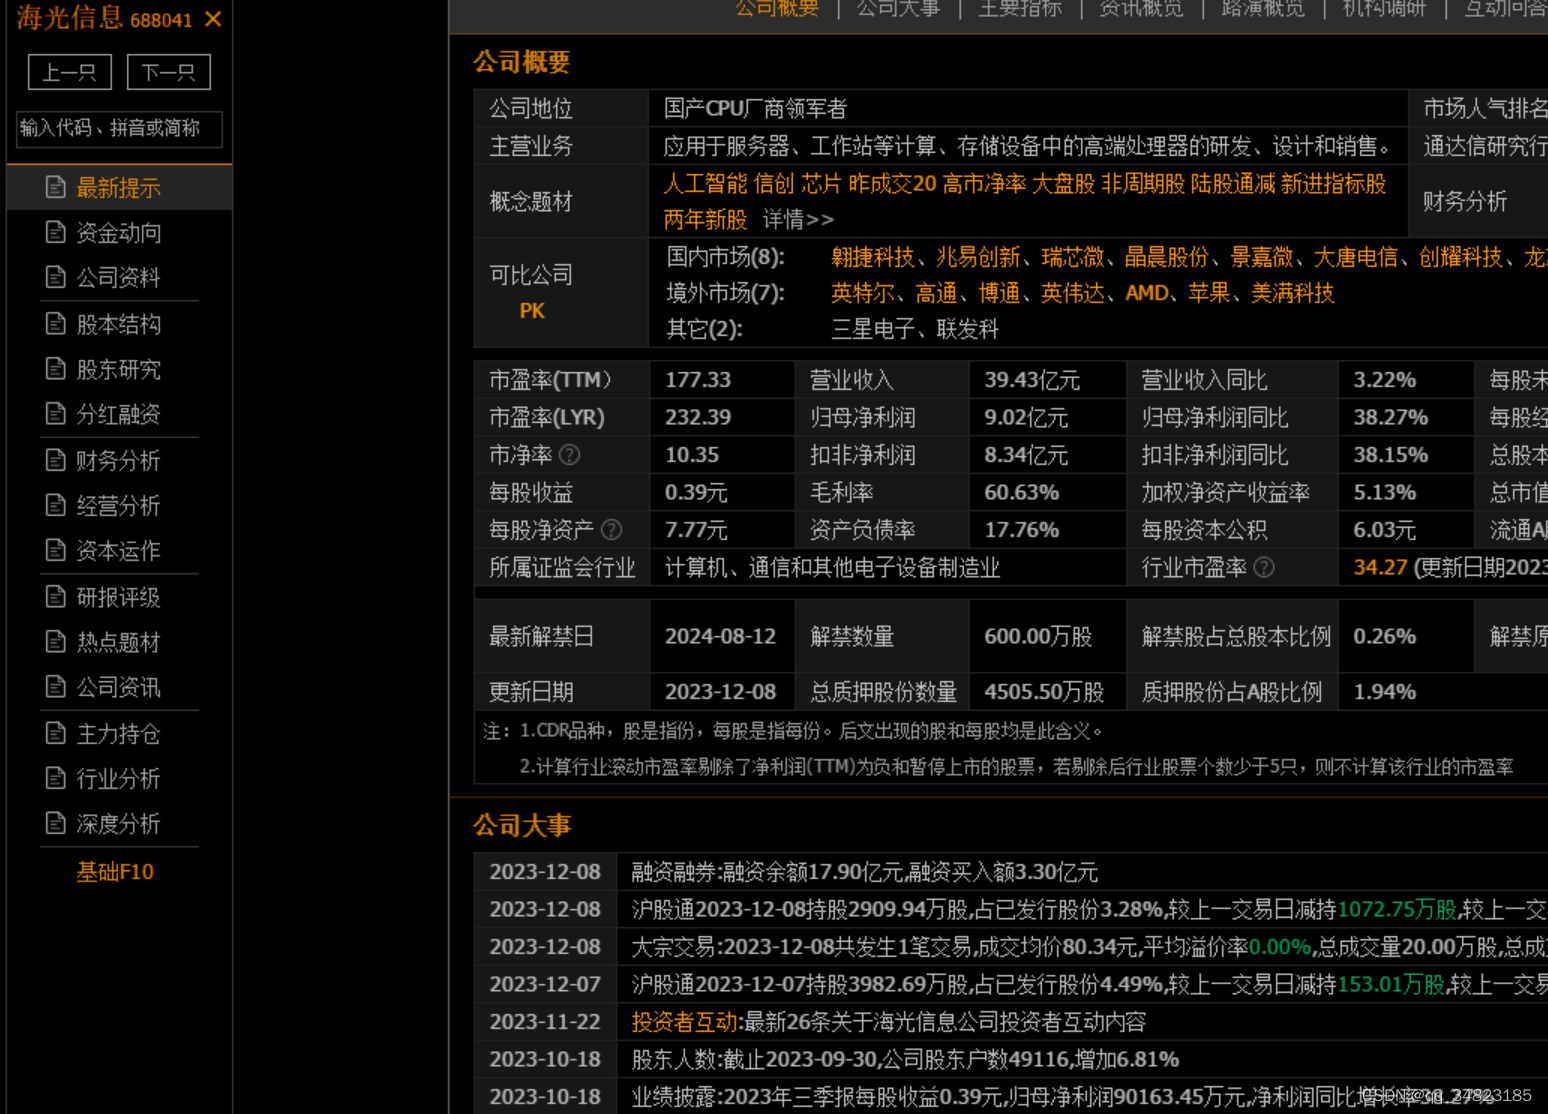Click help icon next to 每股净资产
This screenshot has width=1548, height=1114.
point(611,530)
